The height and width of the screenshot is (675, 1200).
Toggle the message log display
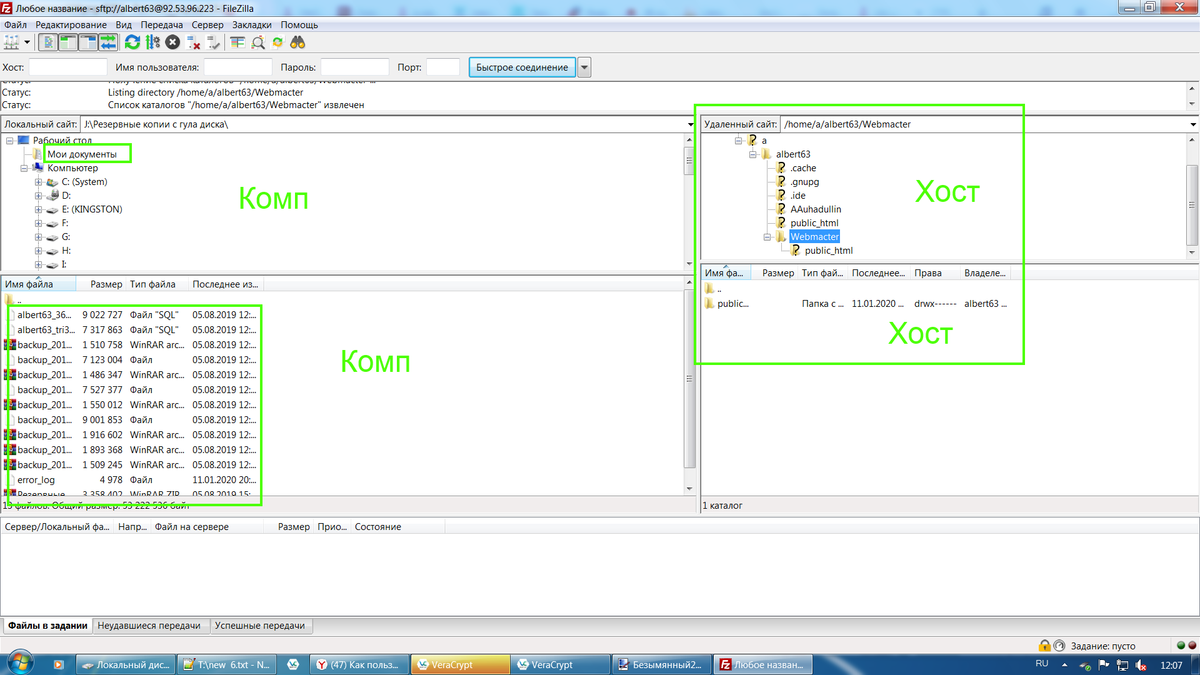pyautogui.click(x=49, y=42)
